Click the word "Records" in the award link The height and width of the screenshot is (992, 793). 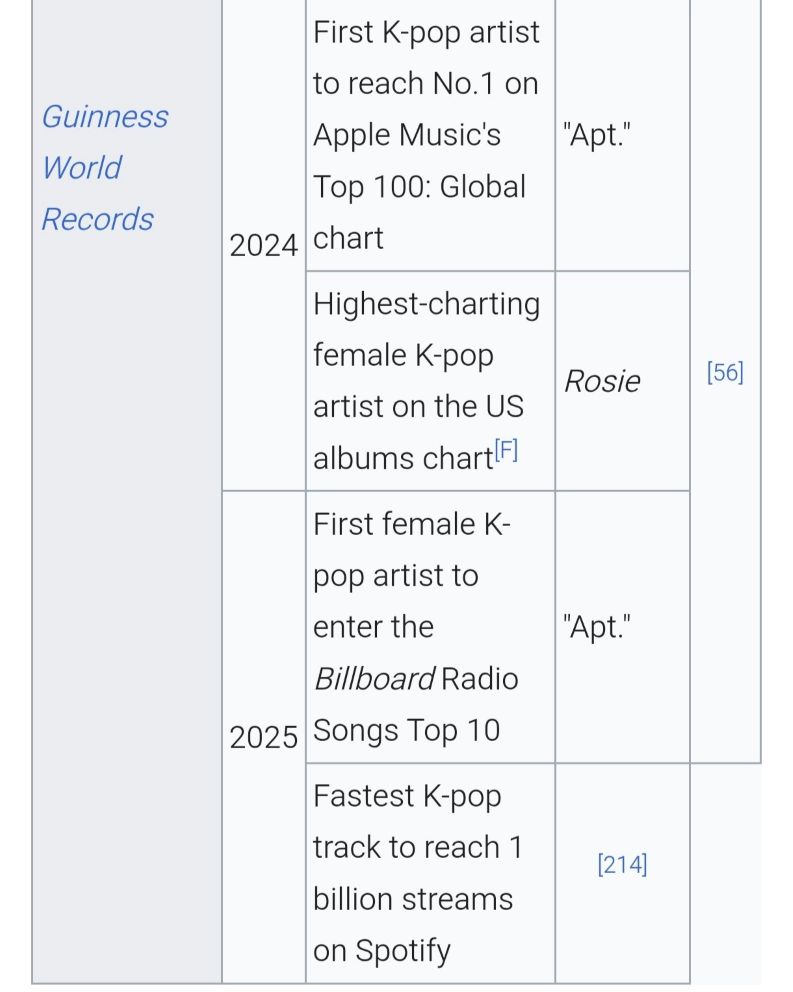pyautogui.click(x=97, y=220)
